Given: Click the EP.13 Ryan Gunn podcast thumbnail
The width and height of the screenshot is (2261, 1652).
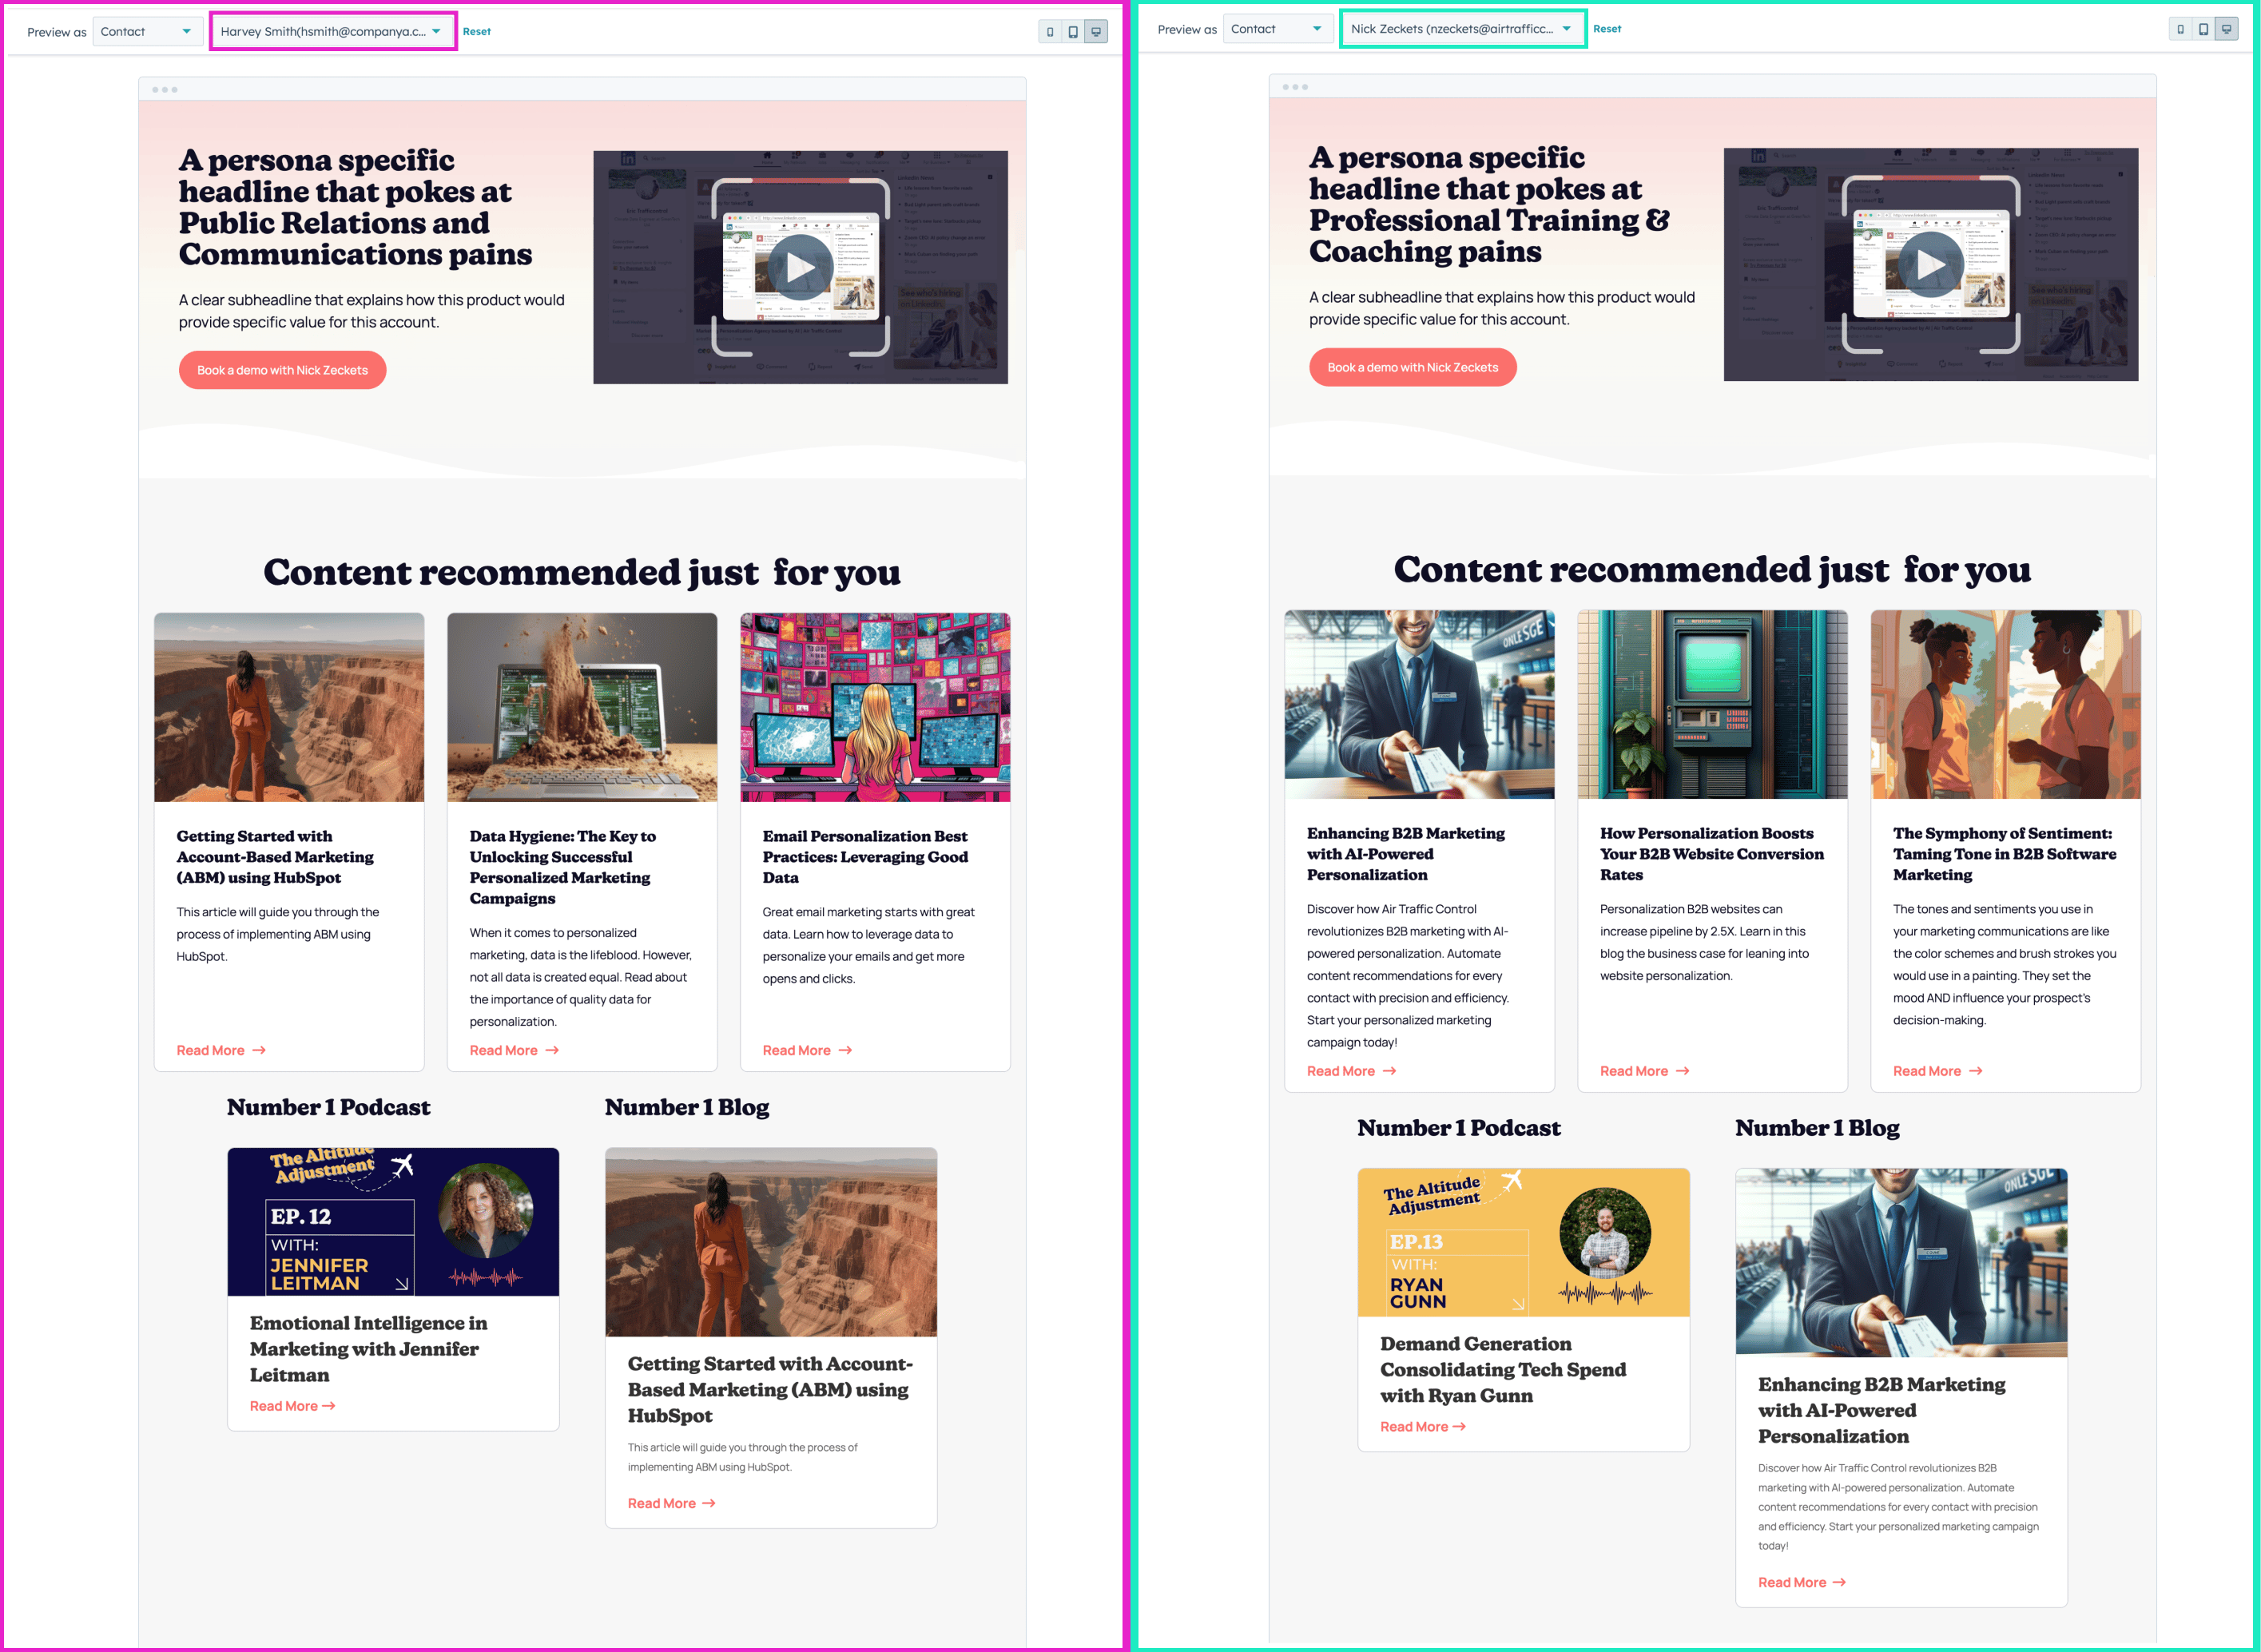Looking at the screenshot, I should [1523, 1242].
